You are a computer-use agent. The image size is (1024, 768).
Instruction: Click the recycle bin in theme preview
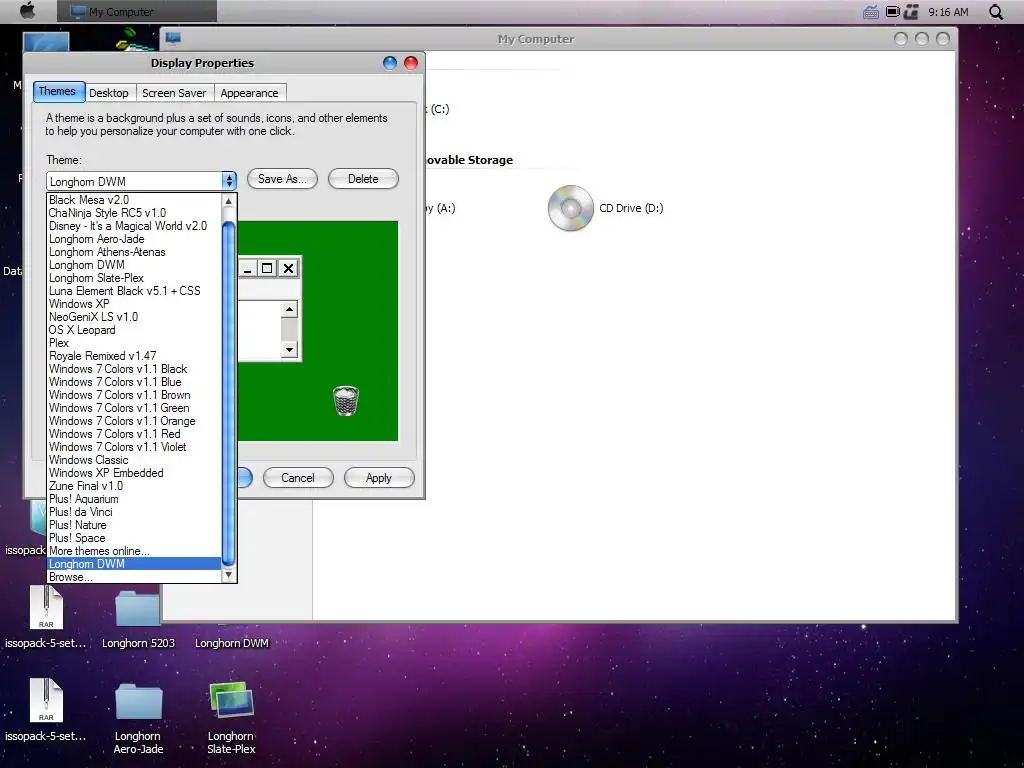[345, 400]
